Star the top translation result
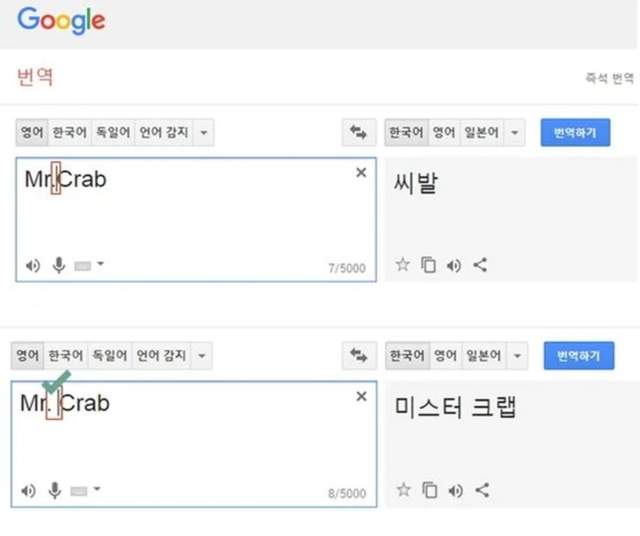640x536 pixels. click(x=403, y=265)
